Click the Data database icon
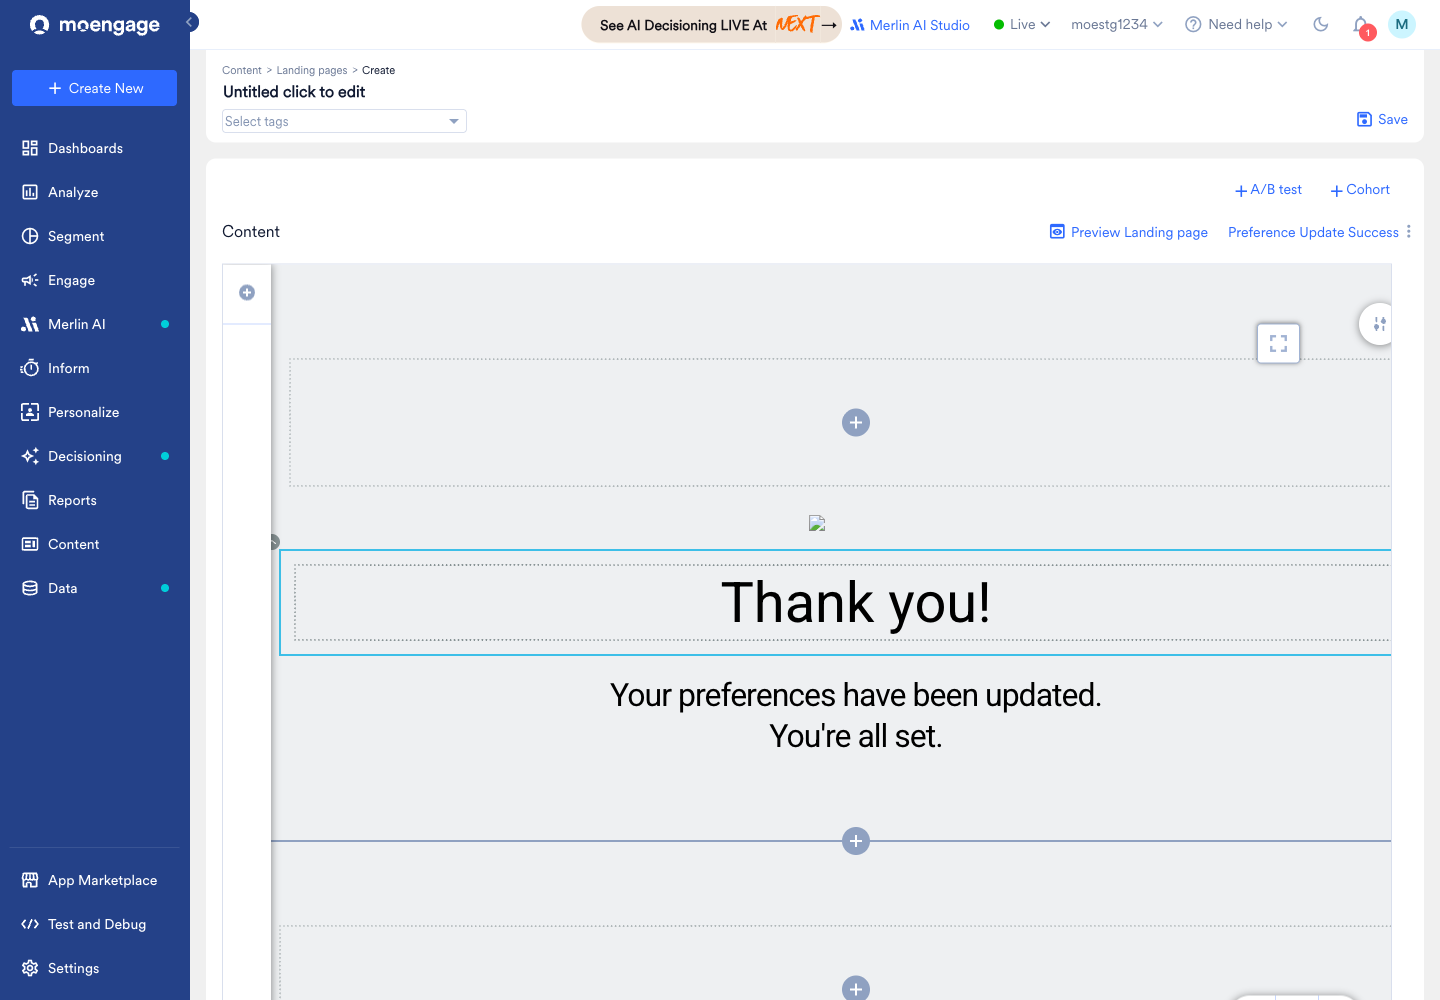Image resolution: width=1440 pixels, height=1000 pixels. (30, 588)
